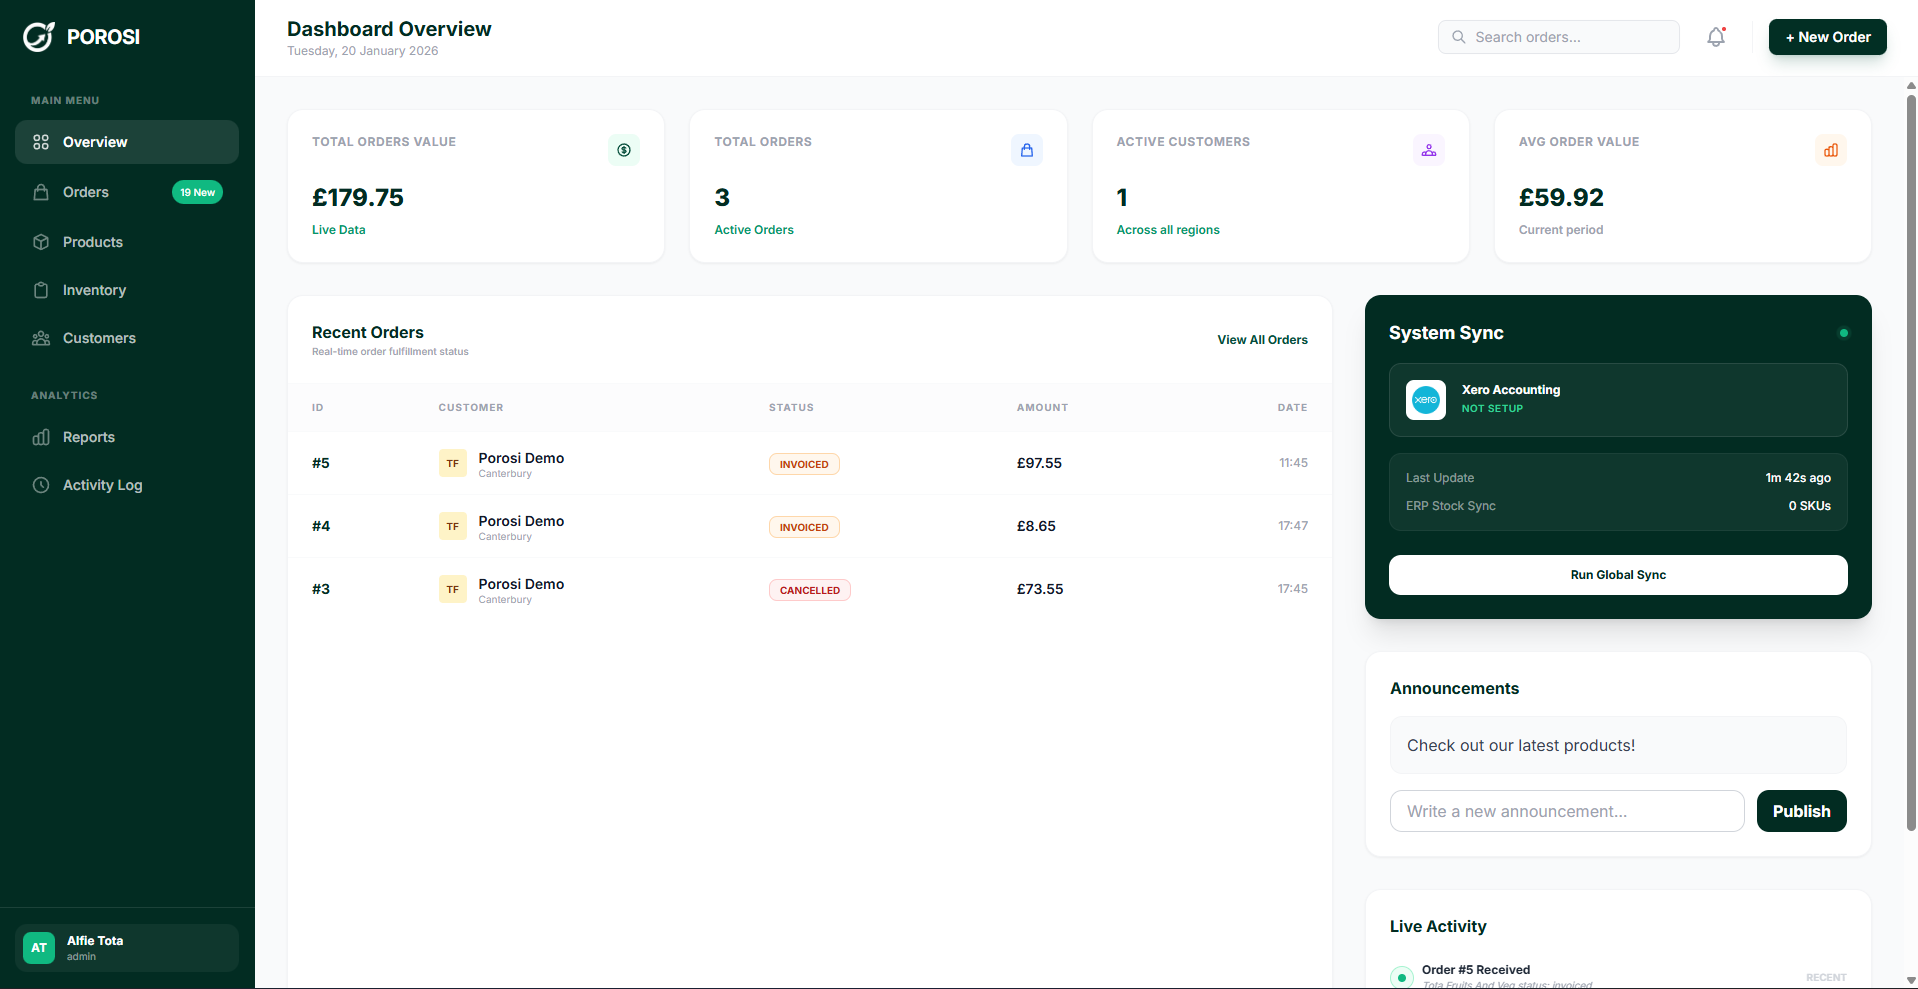Click the TF avatar in order #4 row
Viewport: 1918px width, 989px height.
coord(453,526)
